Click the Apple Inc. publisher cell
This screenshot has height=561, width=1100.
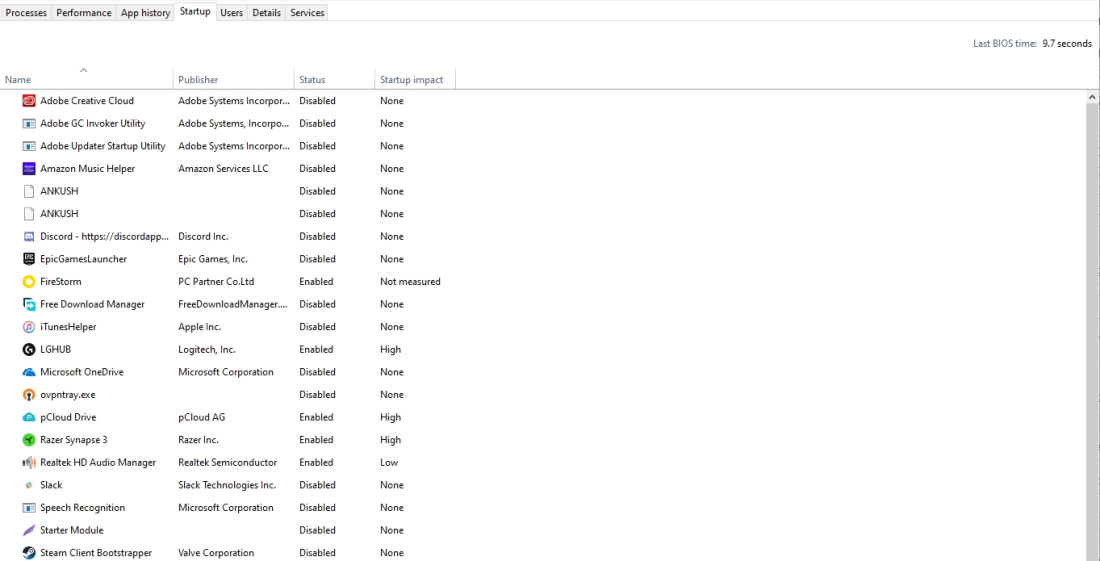(x=200, y=327)
